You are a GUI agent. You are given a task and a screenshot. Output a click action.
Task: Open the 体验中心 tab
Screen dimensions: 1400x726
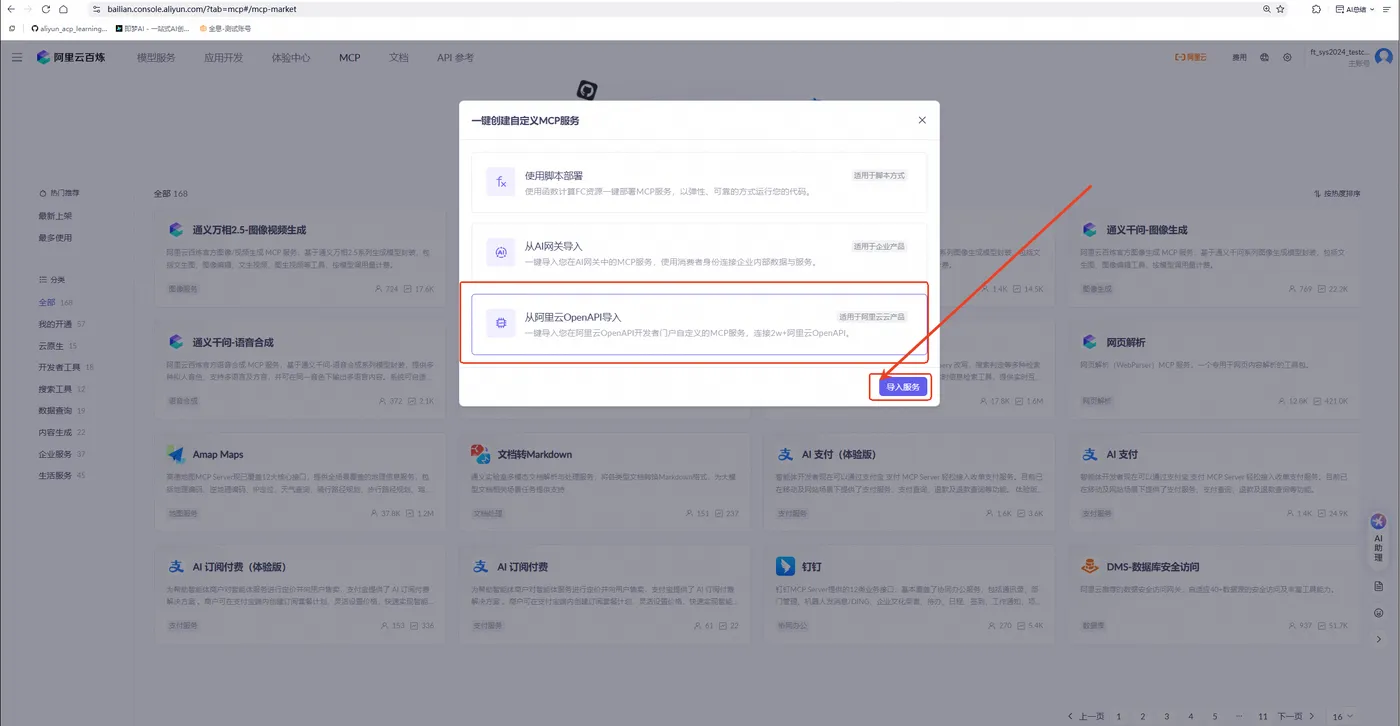291,58
